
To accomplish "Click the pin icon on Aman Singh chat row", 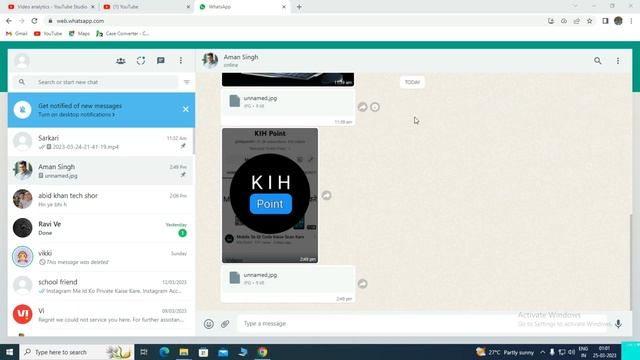I will [x=183, y=175].
